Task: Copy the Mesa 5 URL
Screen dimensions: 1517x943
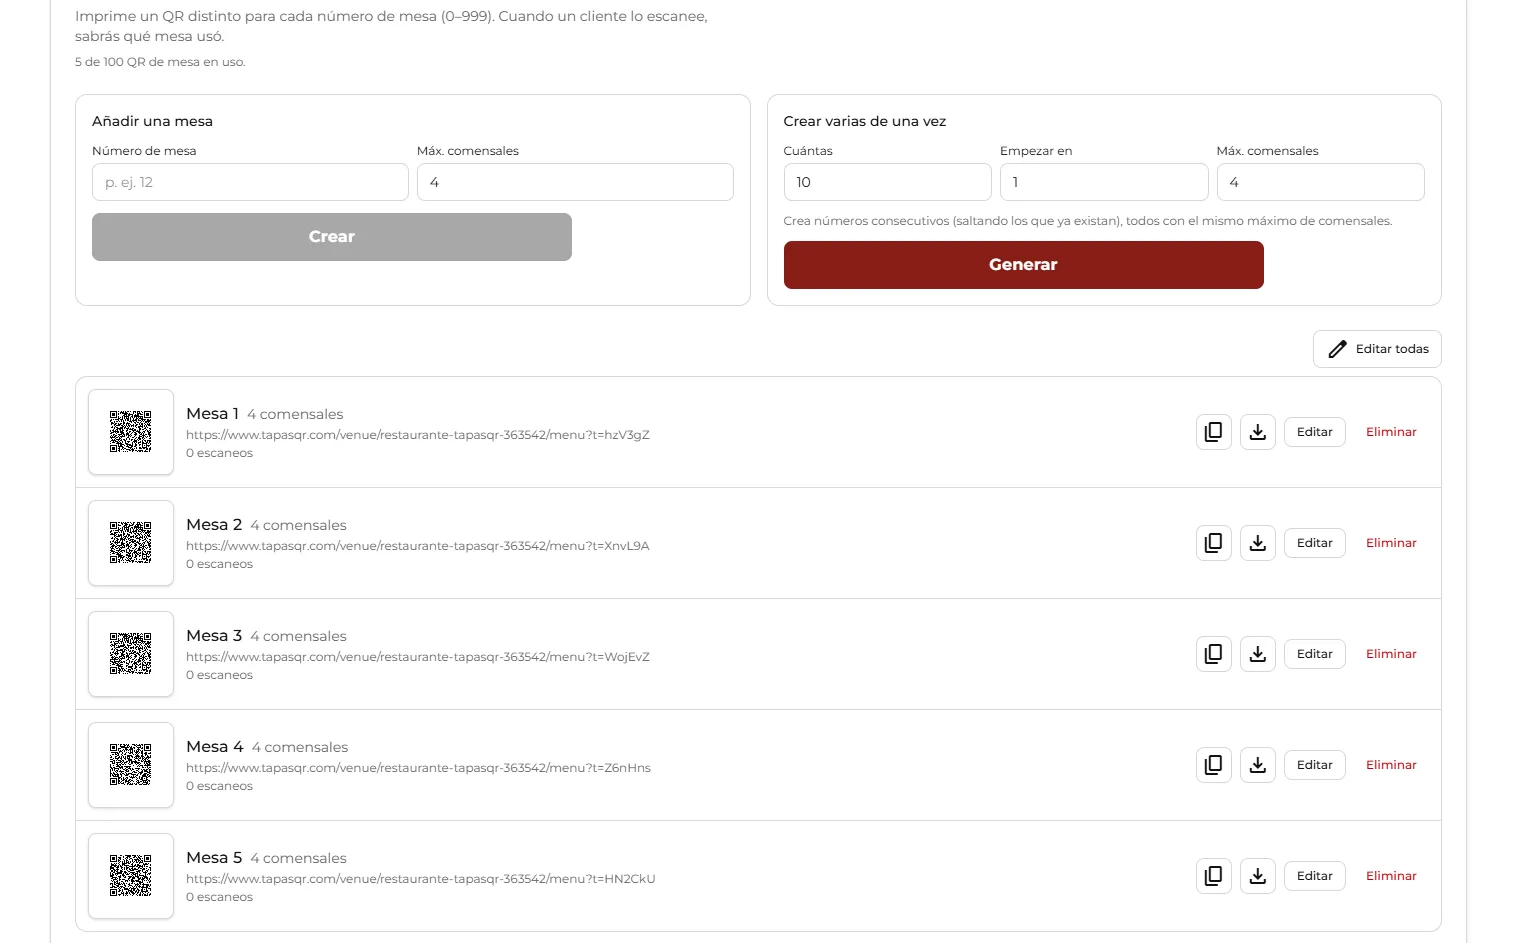Action: [1213, 876]
